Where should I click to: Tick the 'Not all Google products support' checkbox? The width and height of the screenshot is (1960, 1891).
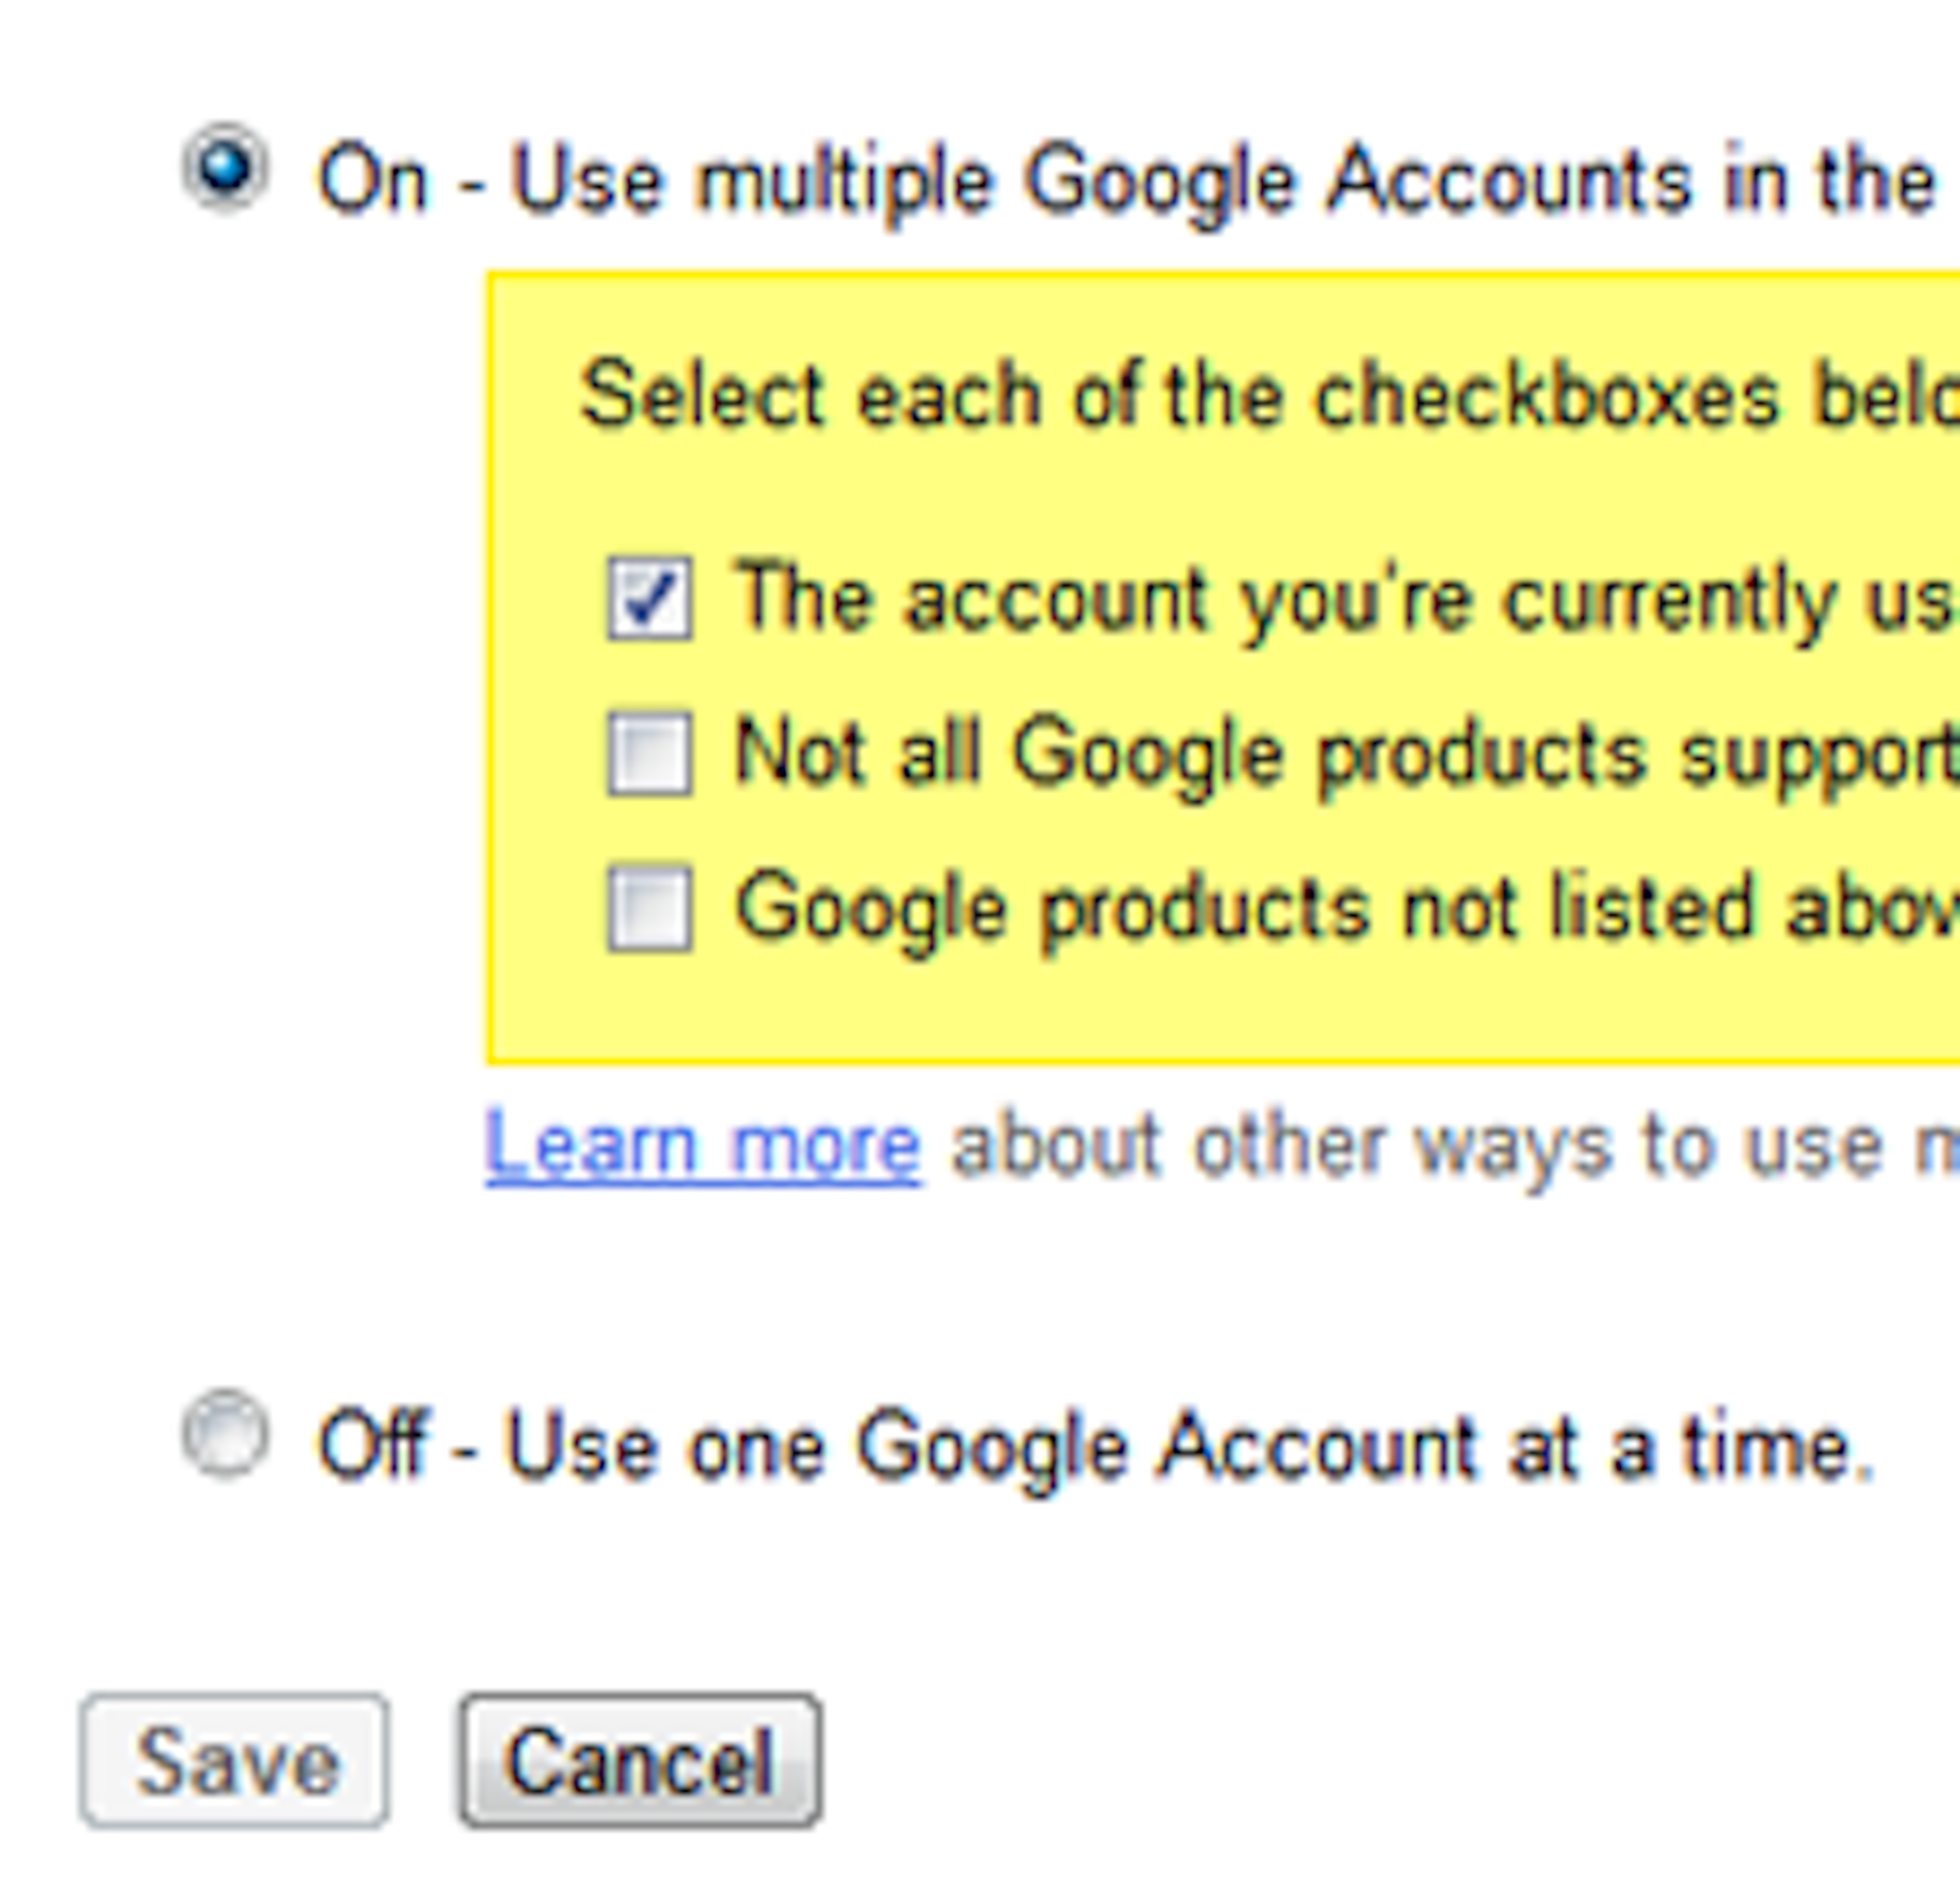pos(649,753)
